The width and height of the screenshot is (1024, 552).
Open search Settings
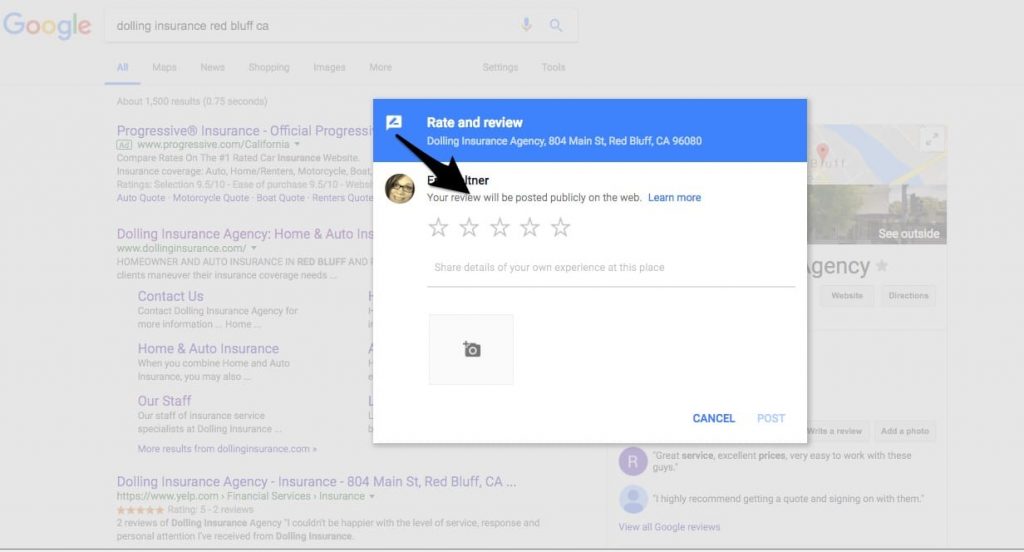tap(500, 67)
